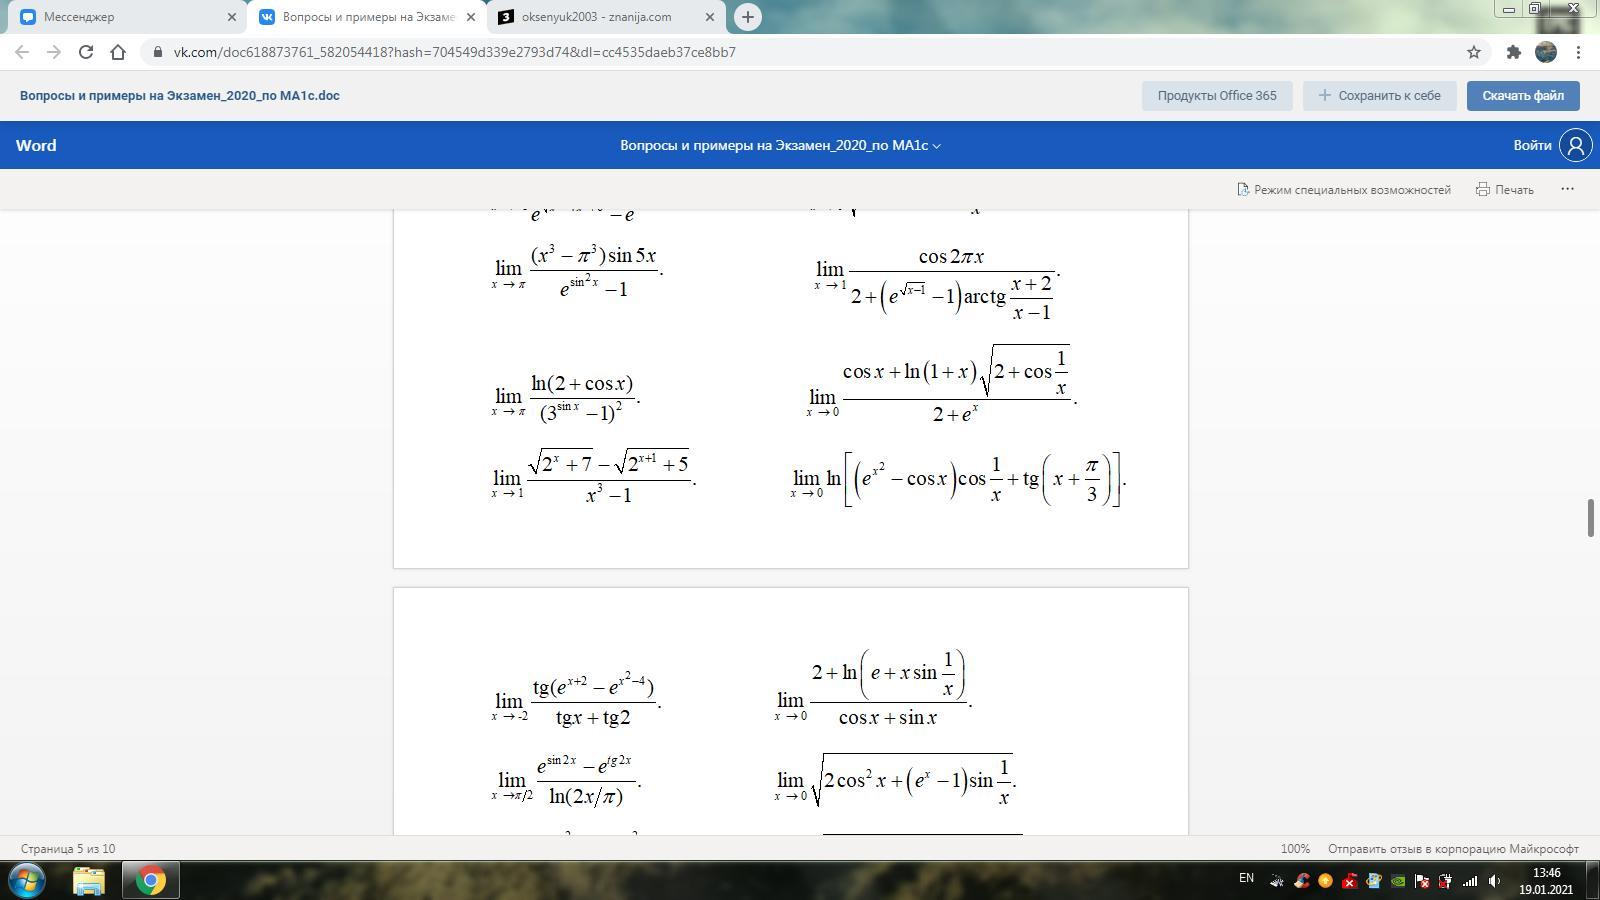Click the limit formula with ln(2+cos x)
Viewport: 1600px width, 900px height.
click(566, 398)
